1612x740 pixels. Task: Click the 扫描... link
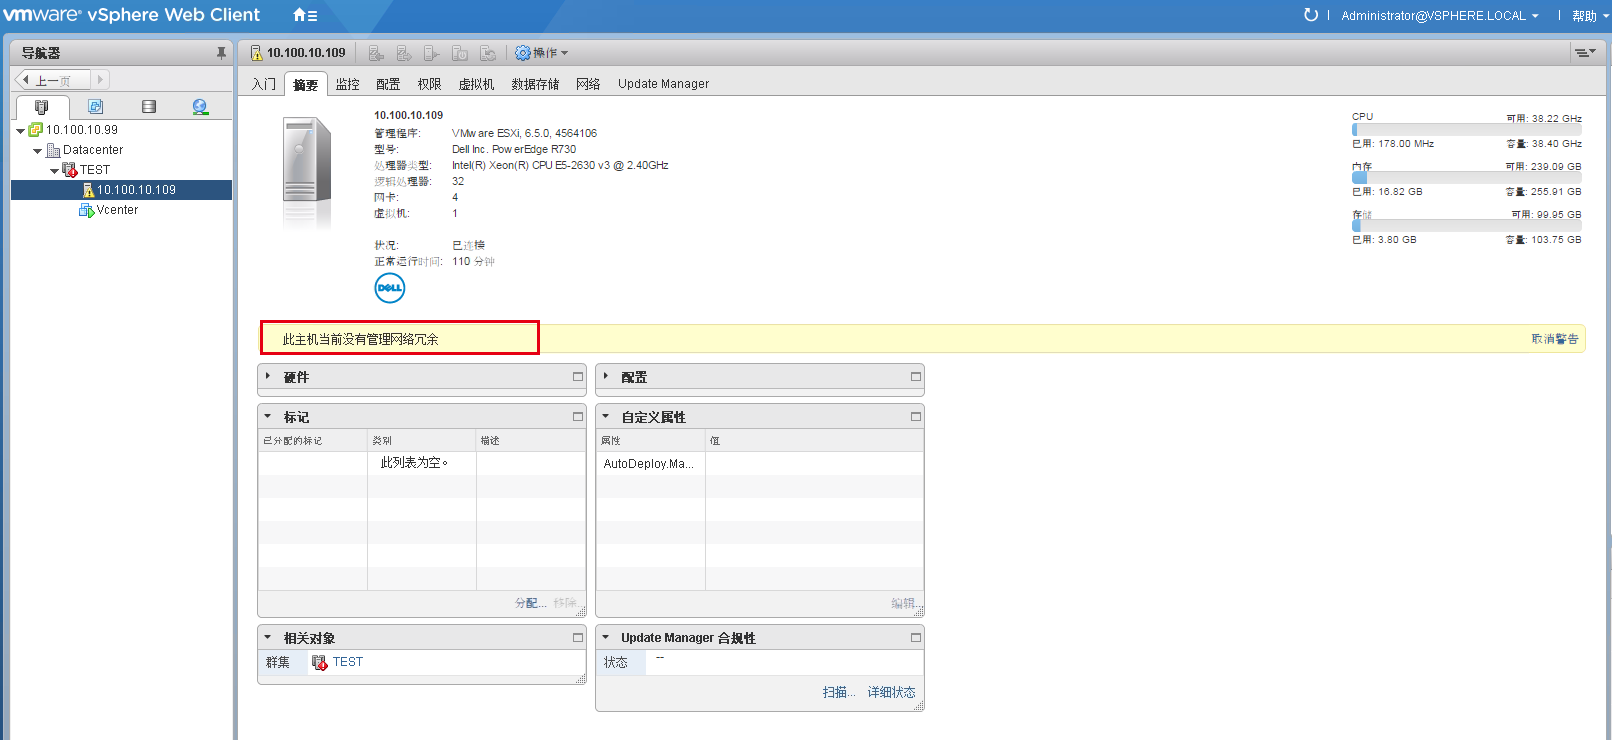click(x=839, y=692)
